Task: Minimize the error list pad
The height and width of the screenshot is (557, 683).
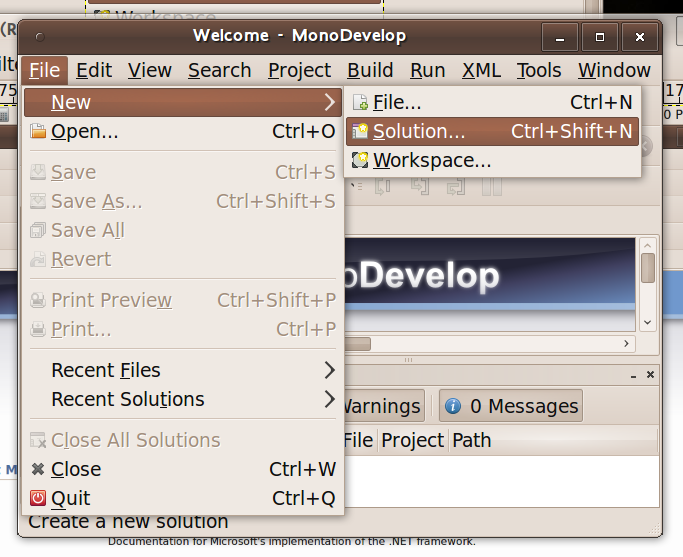Action: tap(633, 375)
